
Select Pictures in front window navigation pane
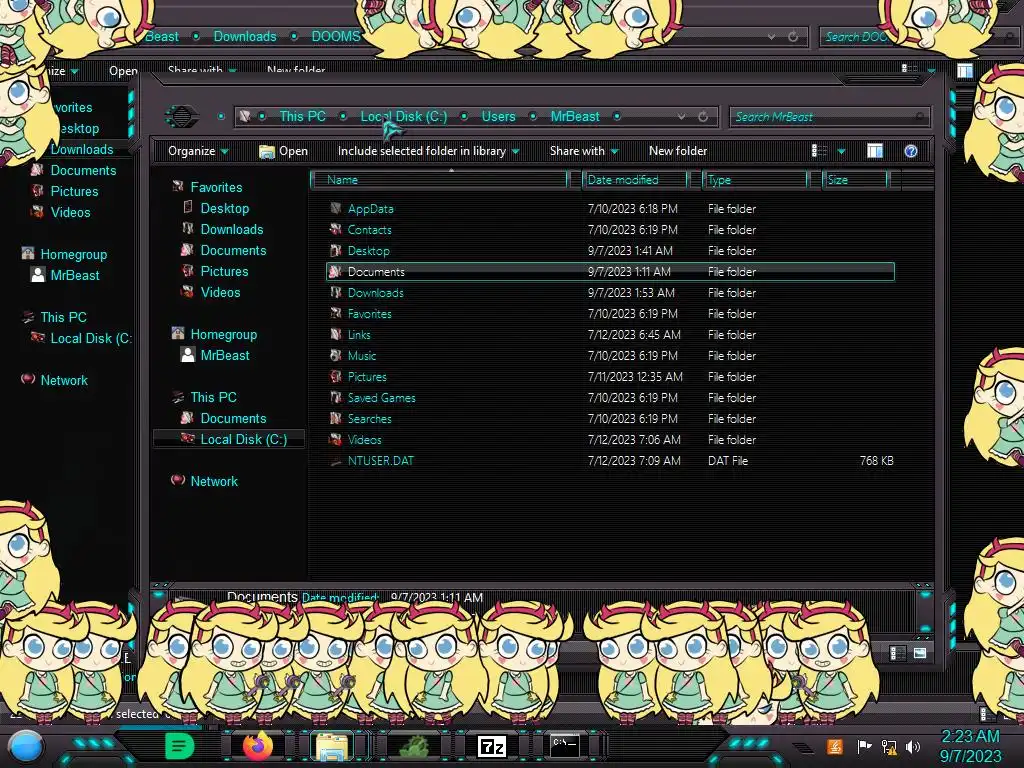tap(224, 271)
